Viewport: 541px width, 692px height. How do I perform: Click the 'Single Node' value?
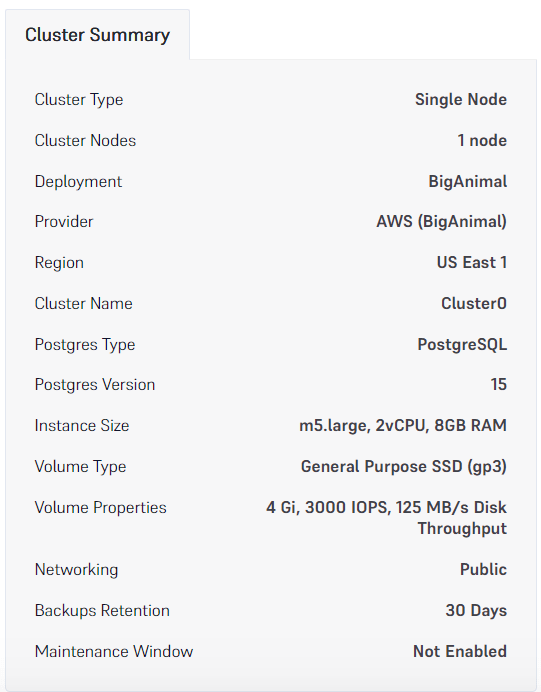(461, 99)
